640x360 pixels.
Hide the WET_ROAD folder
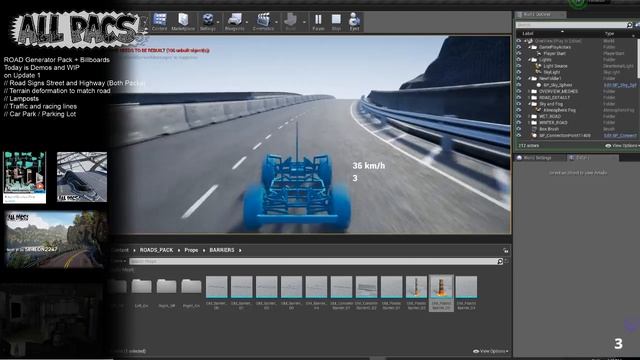pyautogui.click(x=519, y=116)
